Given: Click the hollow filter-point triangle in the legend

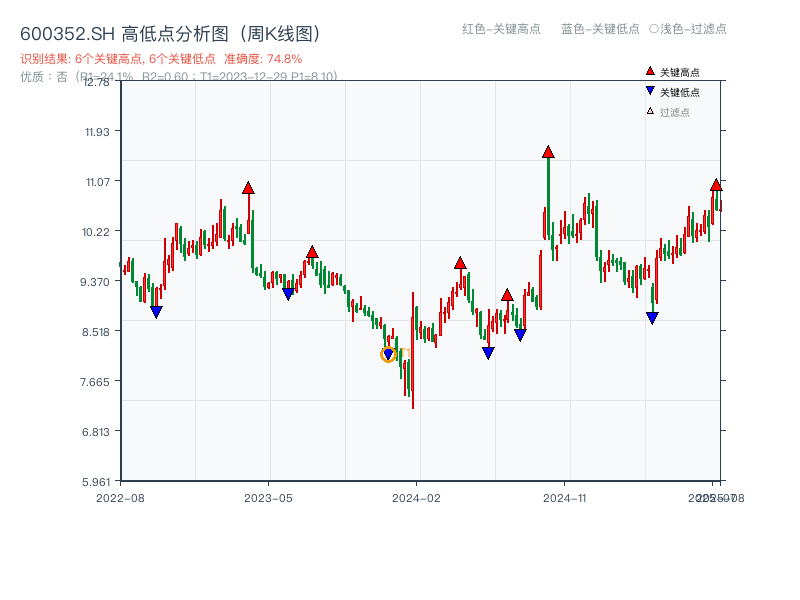Looking at the screenshot, I should coord(650,111).
